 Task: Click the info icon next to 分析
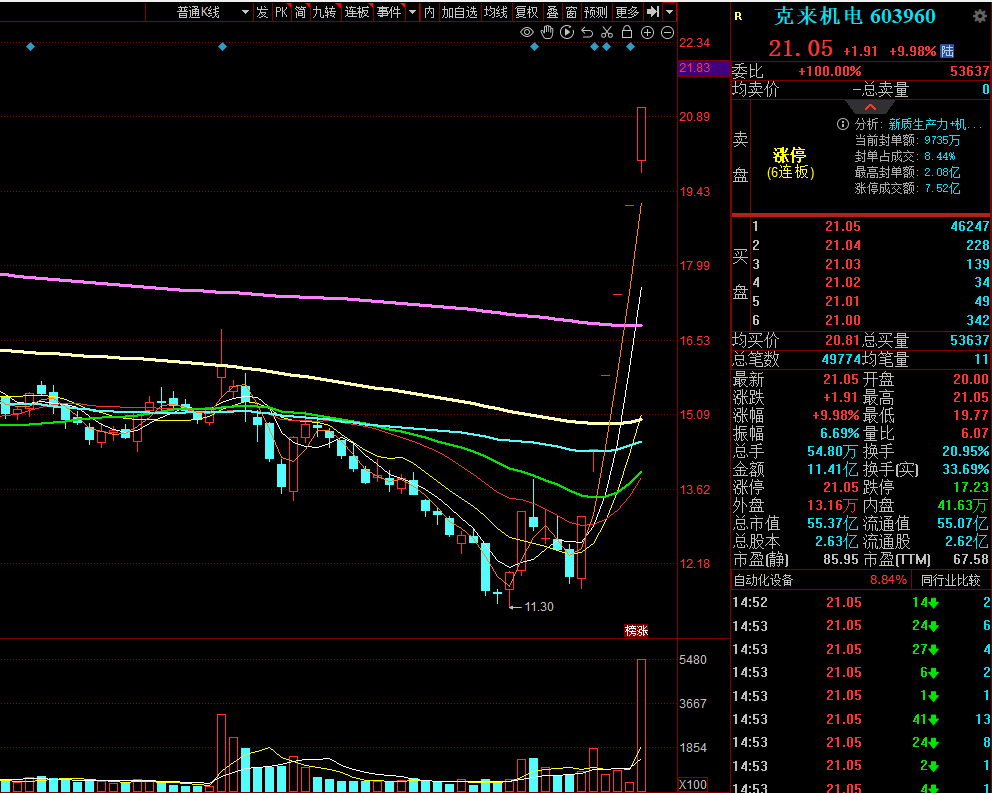pyautogui.click(x=843, y=124)
